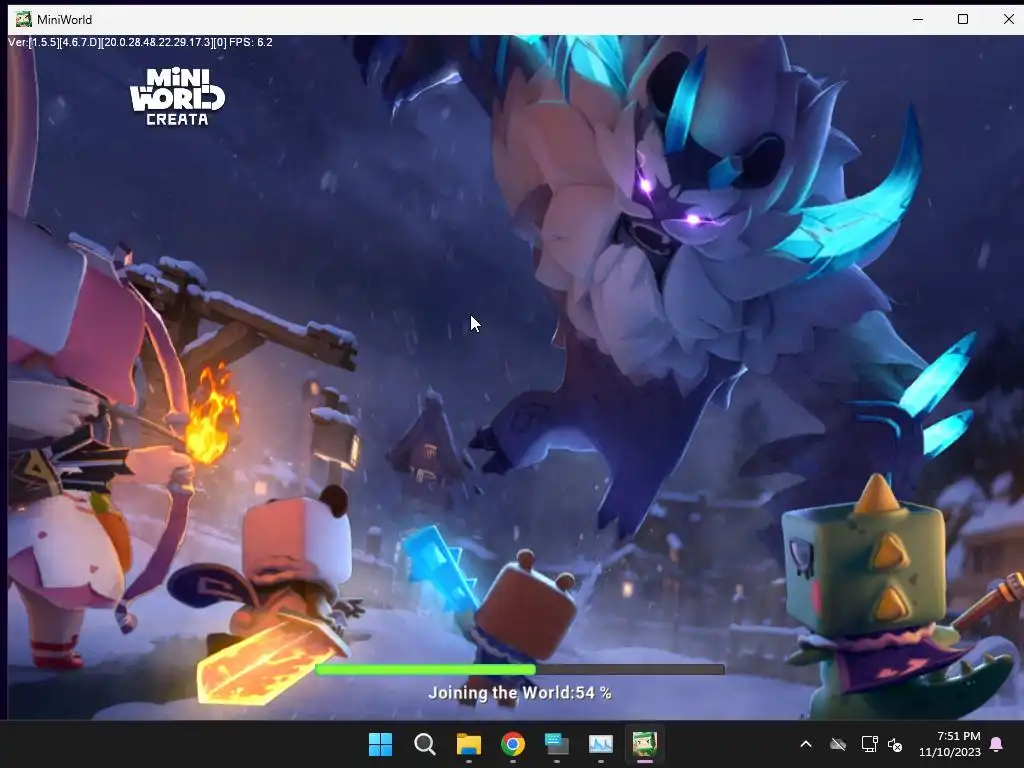
Task: Click the green loading progress bar
Action: pyautogui.click(x=520, y=669)
